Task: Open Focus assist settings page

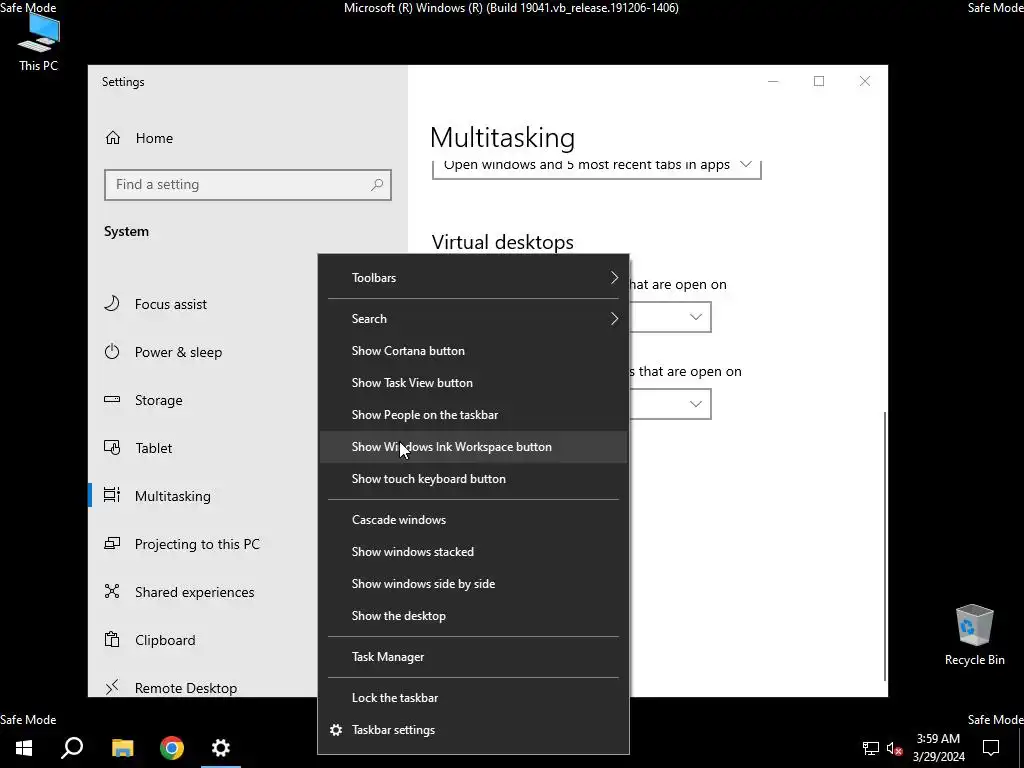Action: click(202, 304)
